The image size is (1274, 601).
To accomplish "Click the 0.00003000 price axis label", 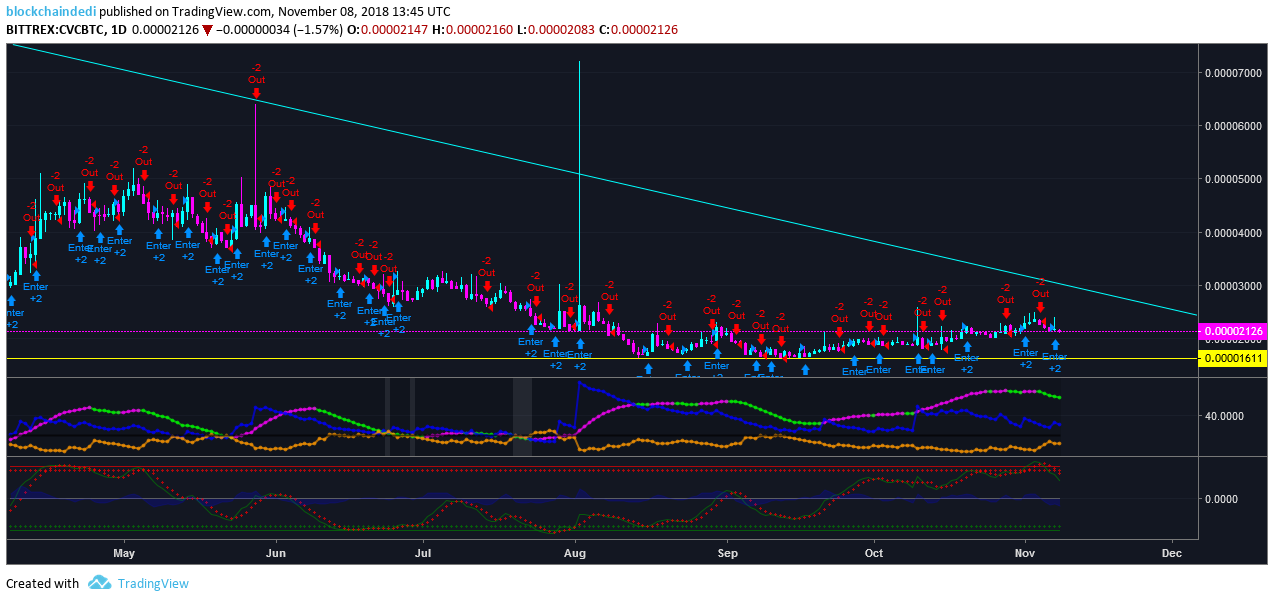I will tap(1233, 286).
